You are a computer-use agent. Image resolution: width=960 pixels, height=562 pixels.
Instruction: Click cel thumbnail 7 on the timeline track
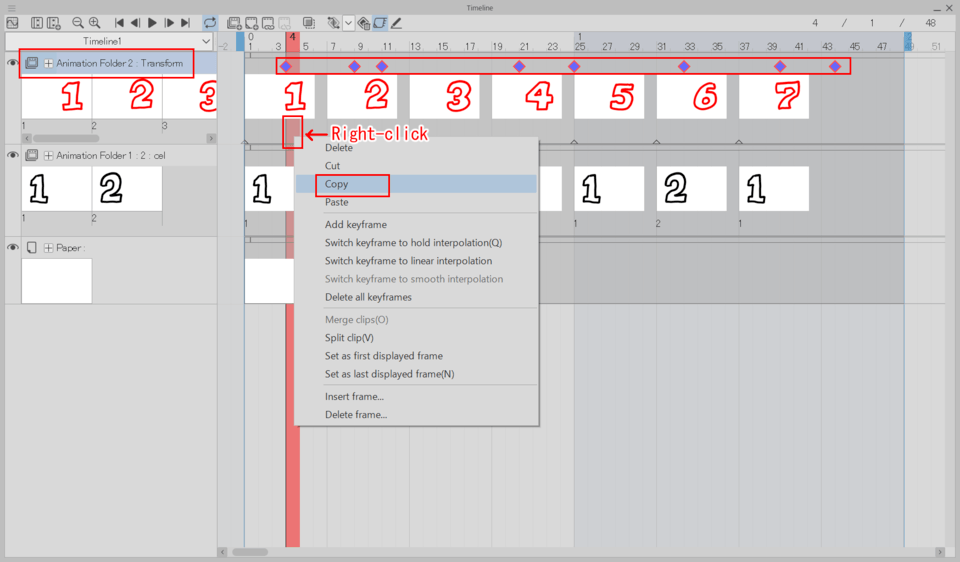774,97
